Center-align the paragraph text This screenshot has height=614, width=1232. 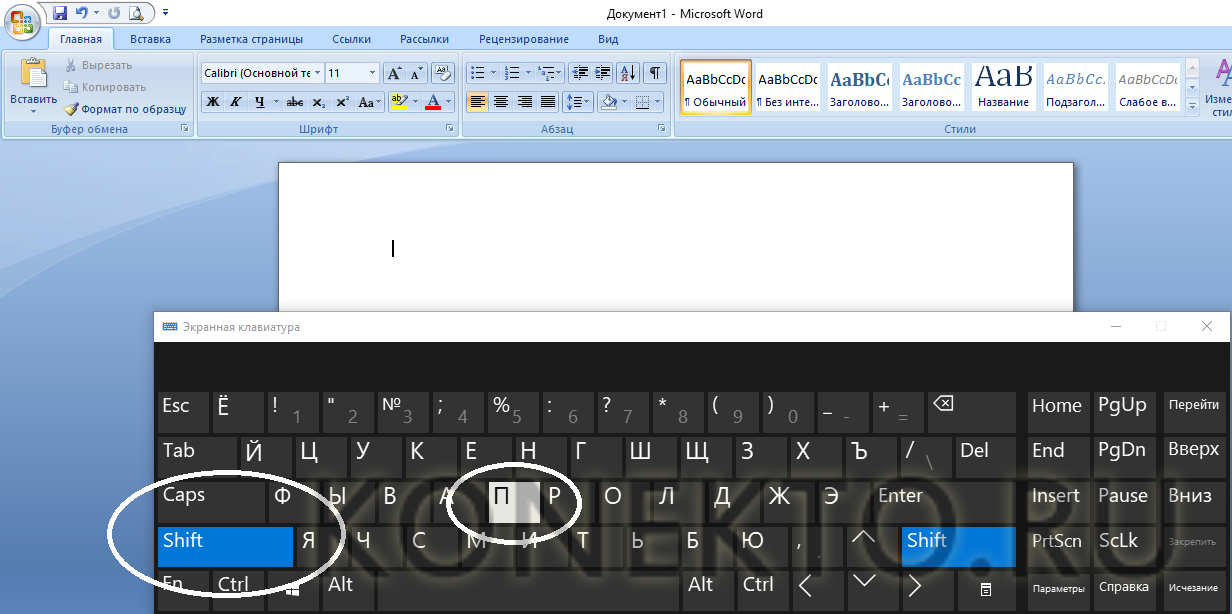click(501, 102)
